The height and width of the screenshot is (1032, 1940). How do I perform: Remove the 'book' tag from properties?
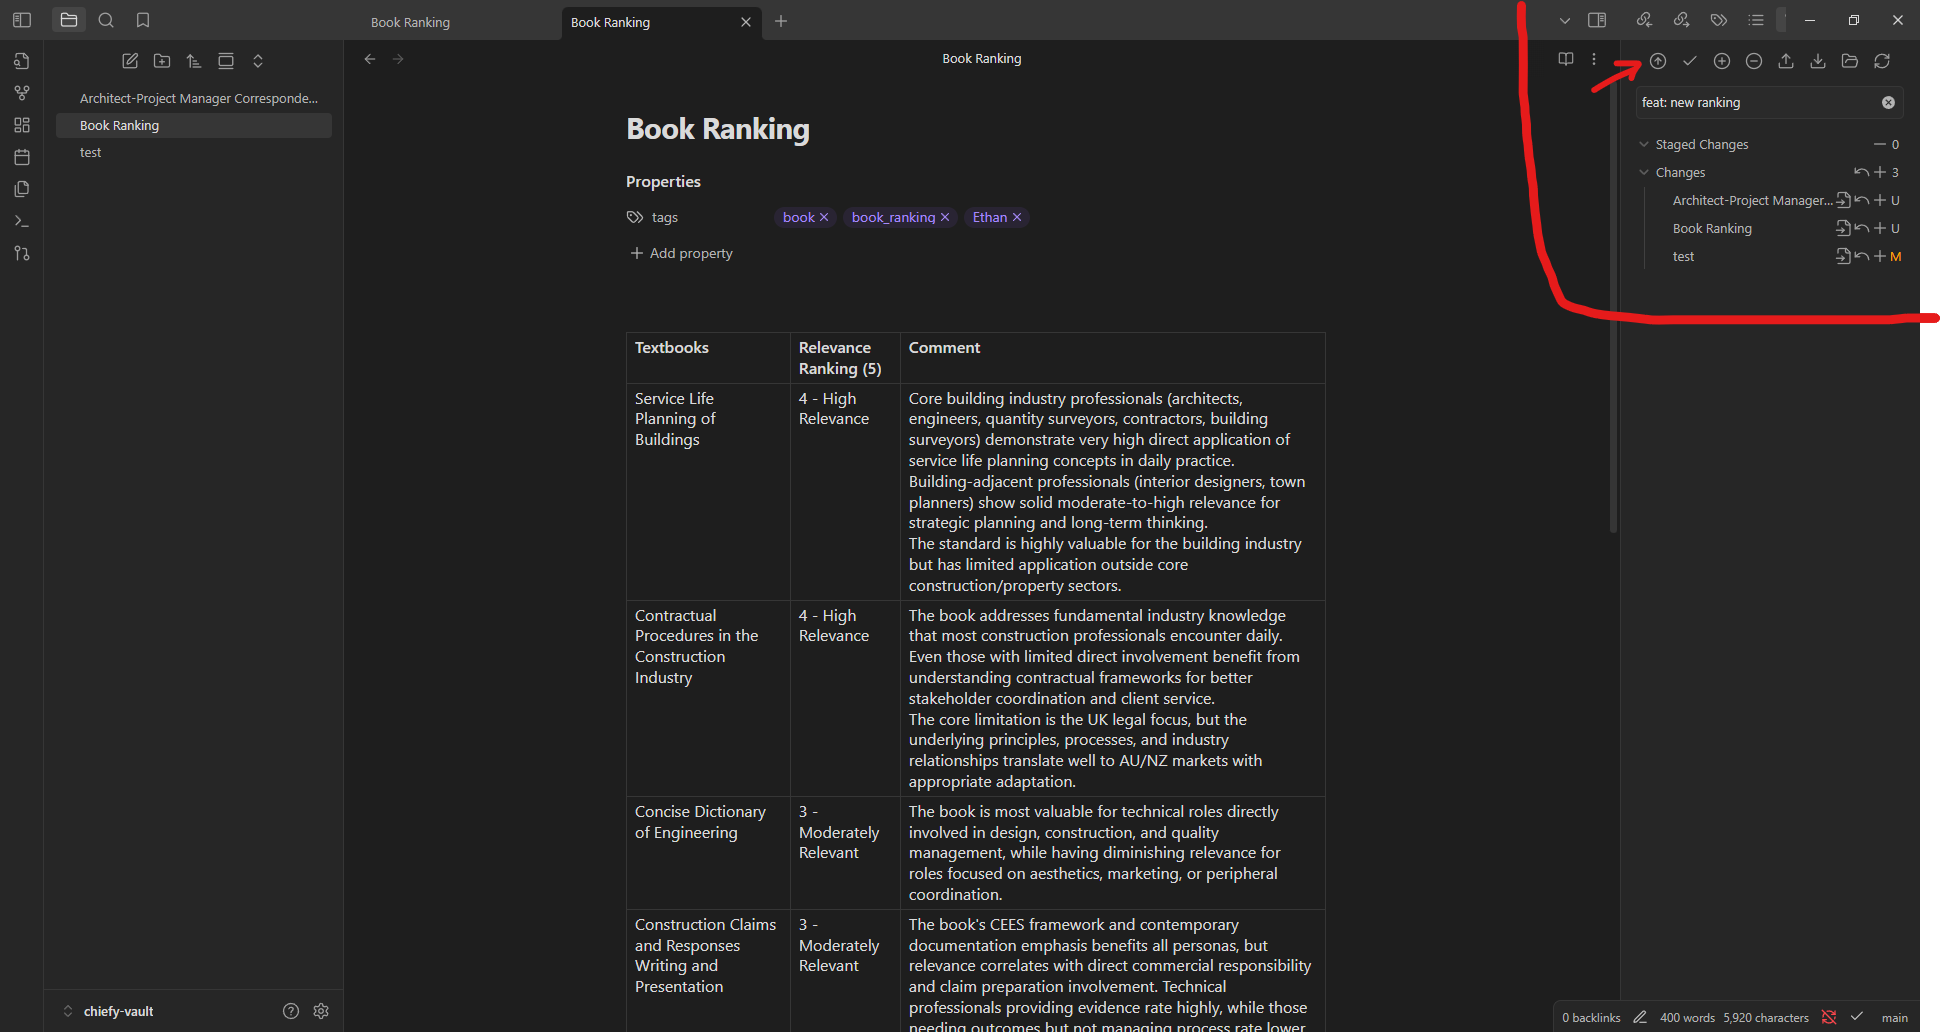pyautogui.click(x=824, y=217)
